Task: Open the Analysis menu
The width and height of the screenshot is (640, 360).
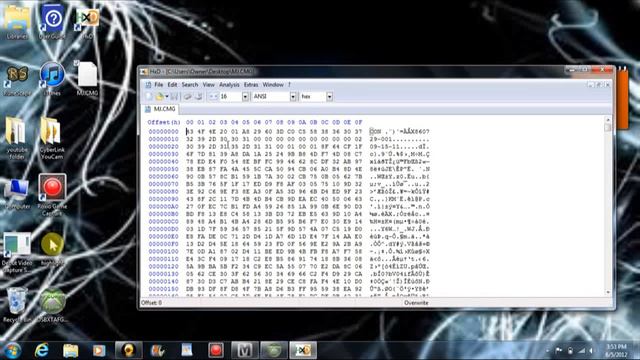Action: (229, 85)
